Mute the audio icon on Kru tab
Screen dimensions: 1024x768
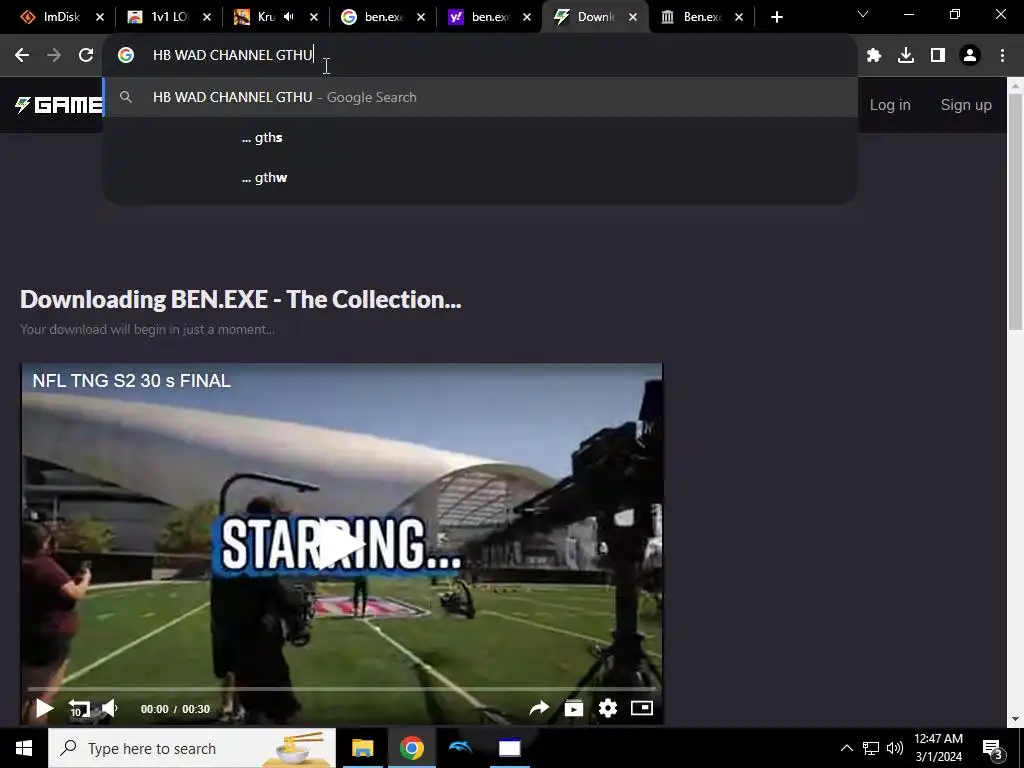tap(289, 17)
